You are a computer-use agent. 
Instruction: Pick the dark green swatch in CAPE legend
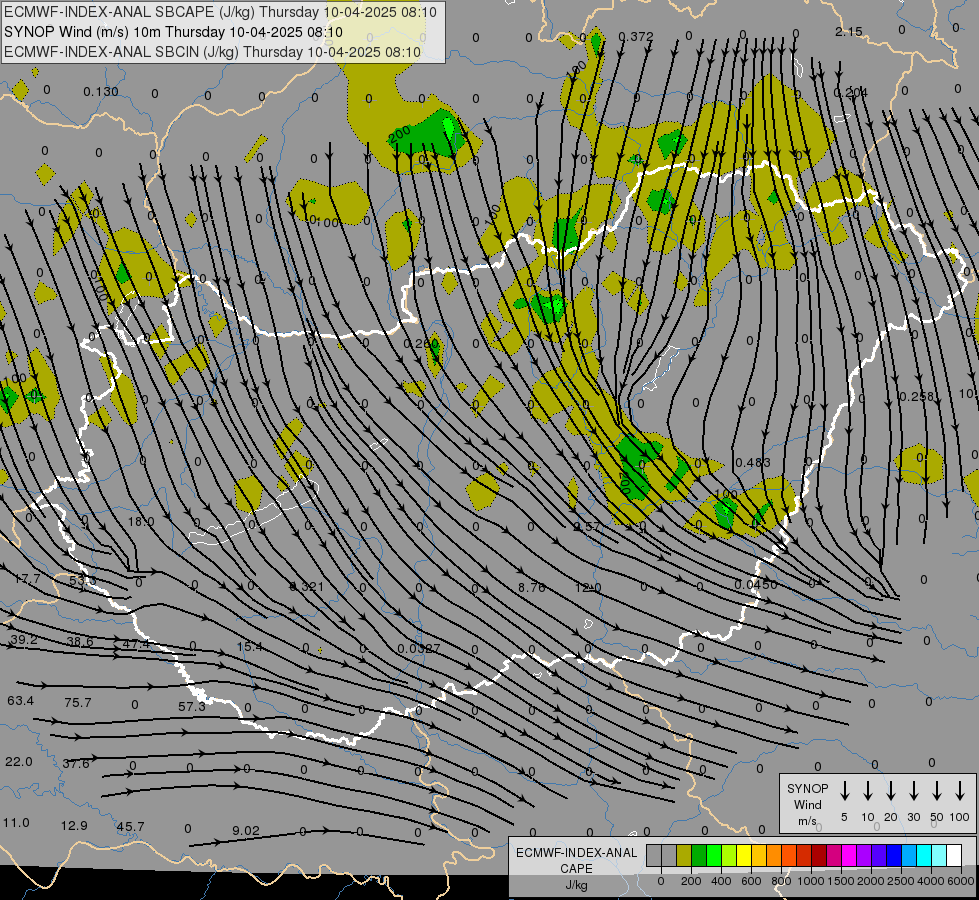click(x=699, y=856)
